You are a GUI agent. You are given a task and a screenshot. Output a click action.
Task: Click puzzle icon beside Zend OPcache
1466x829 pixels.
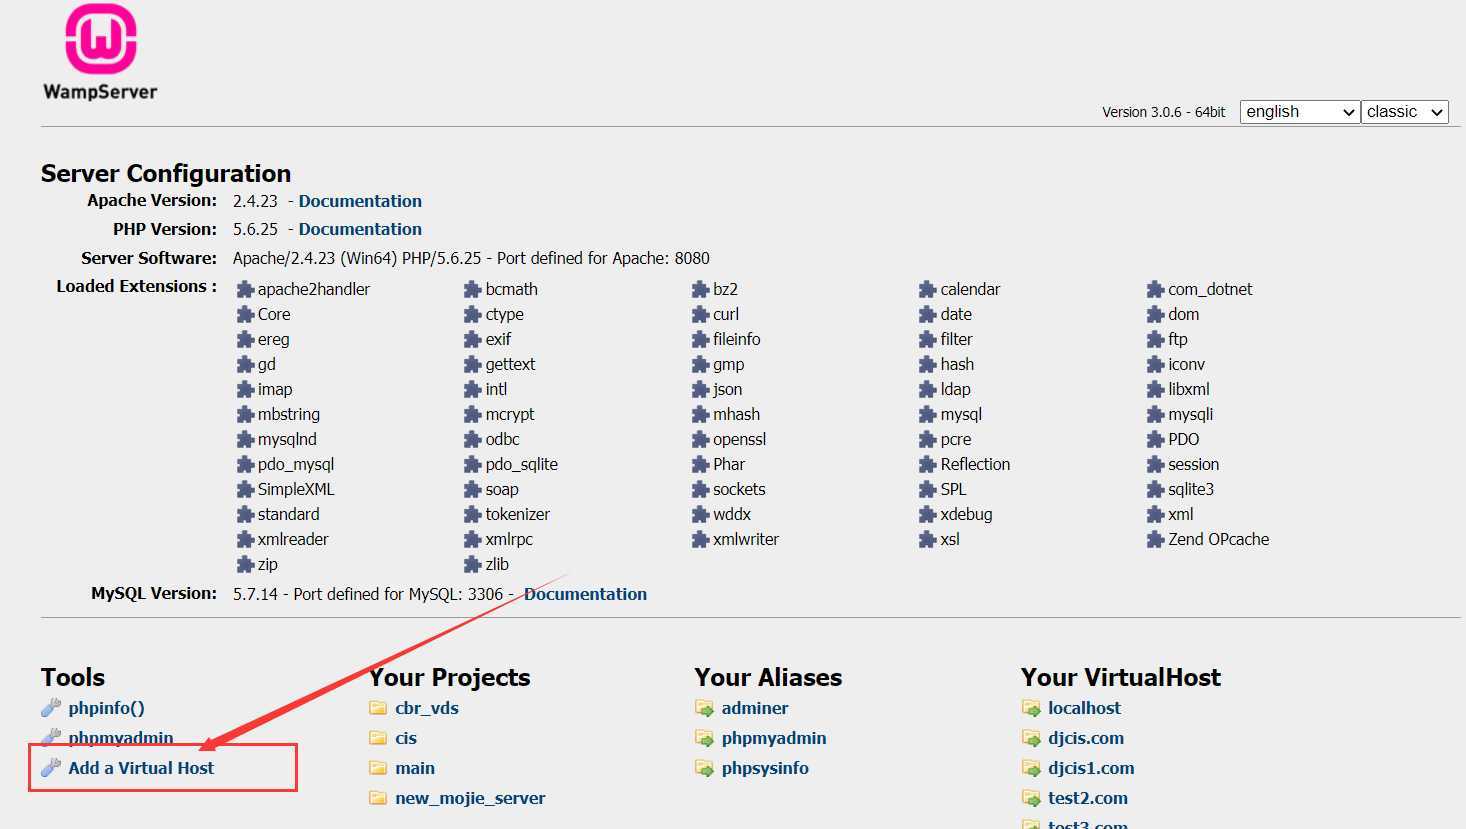coord(1155,539)
